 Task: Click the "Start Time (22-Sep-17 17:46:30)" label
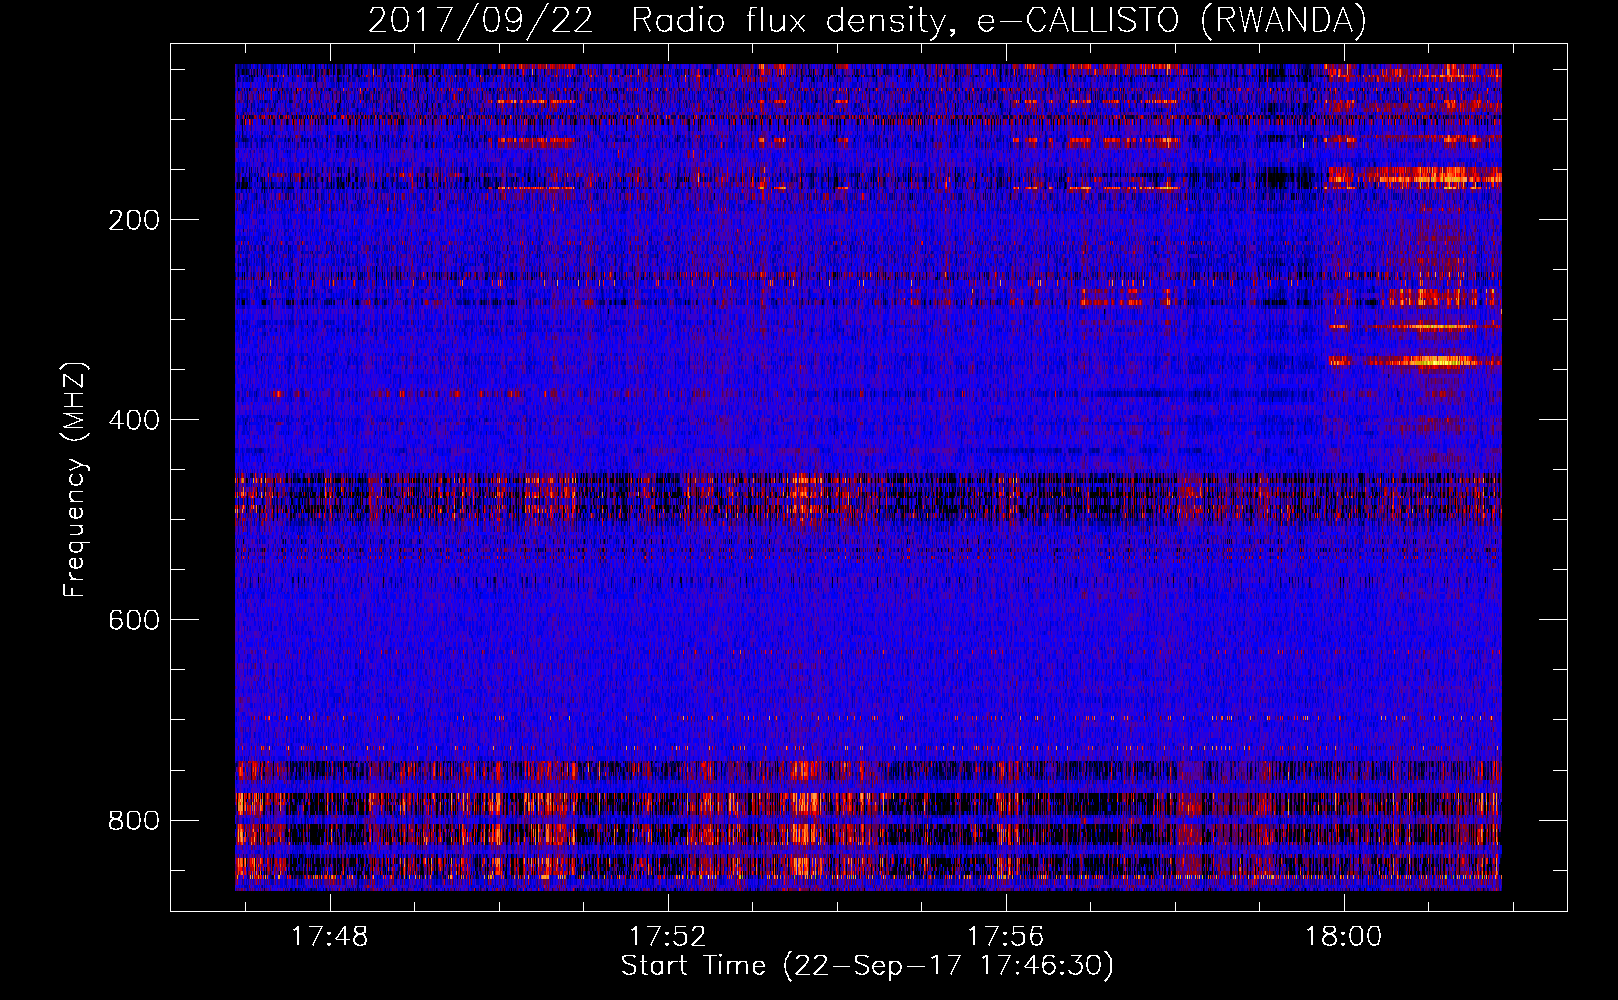[x=867, y=966]
